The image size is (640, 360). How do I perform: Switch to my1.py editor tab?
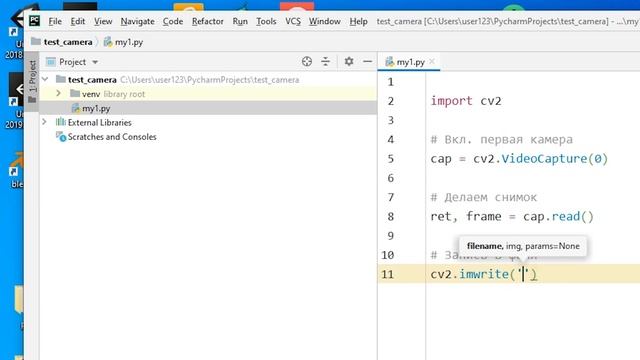click(x=409, y=62)
